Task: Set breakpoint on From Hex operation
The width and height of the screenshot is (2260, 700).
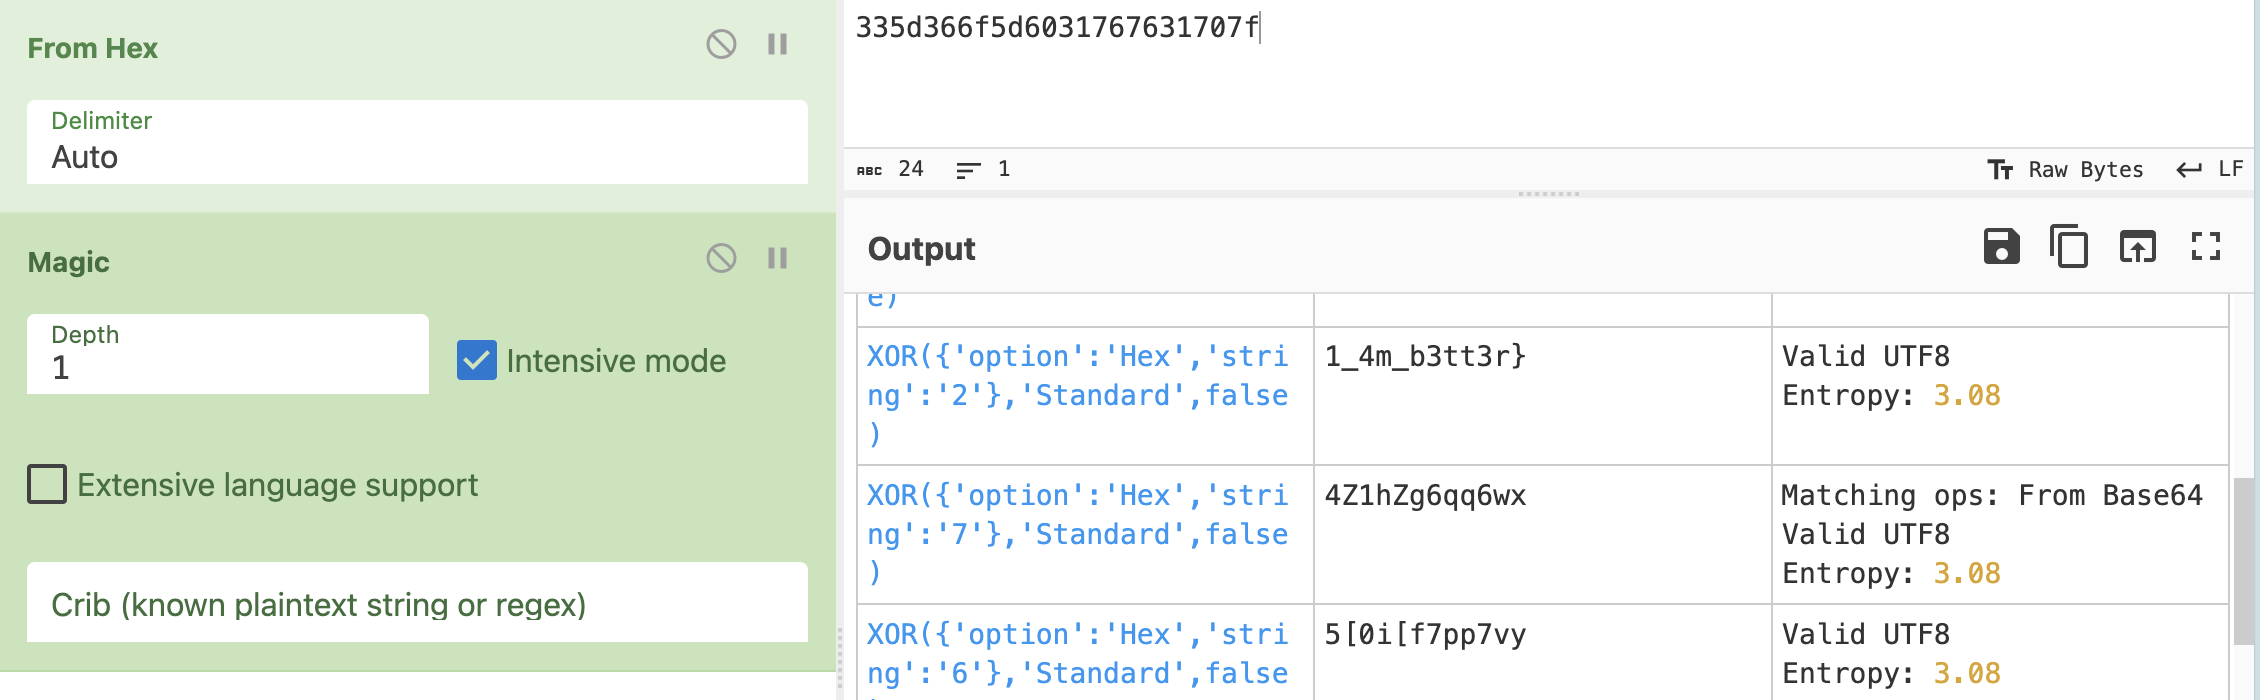Action: point(777,45)
